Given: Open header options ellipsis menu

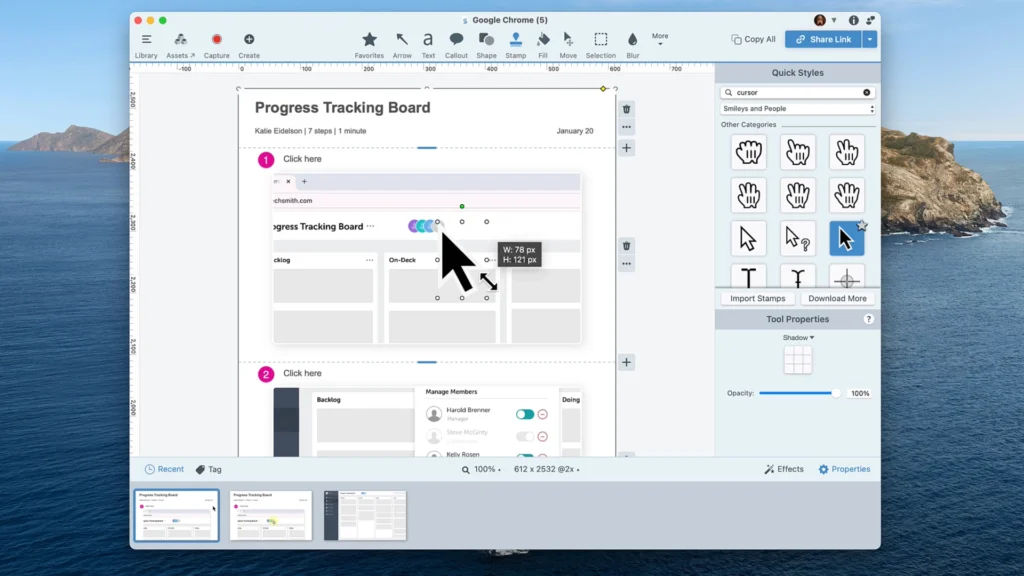Looking at the screenshot, I should click(626, 127).
